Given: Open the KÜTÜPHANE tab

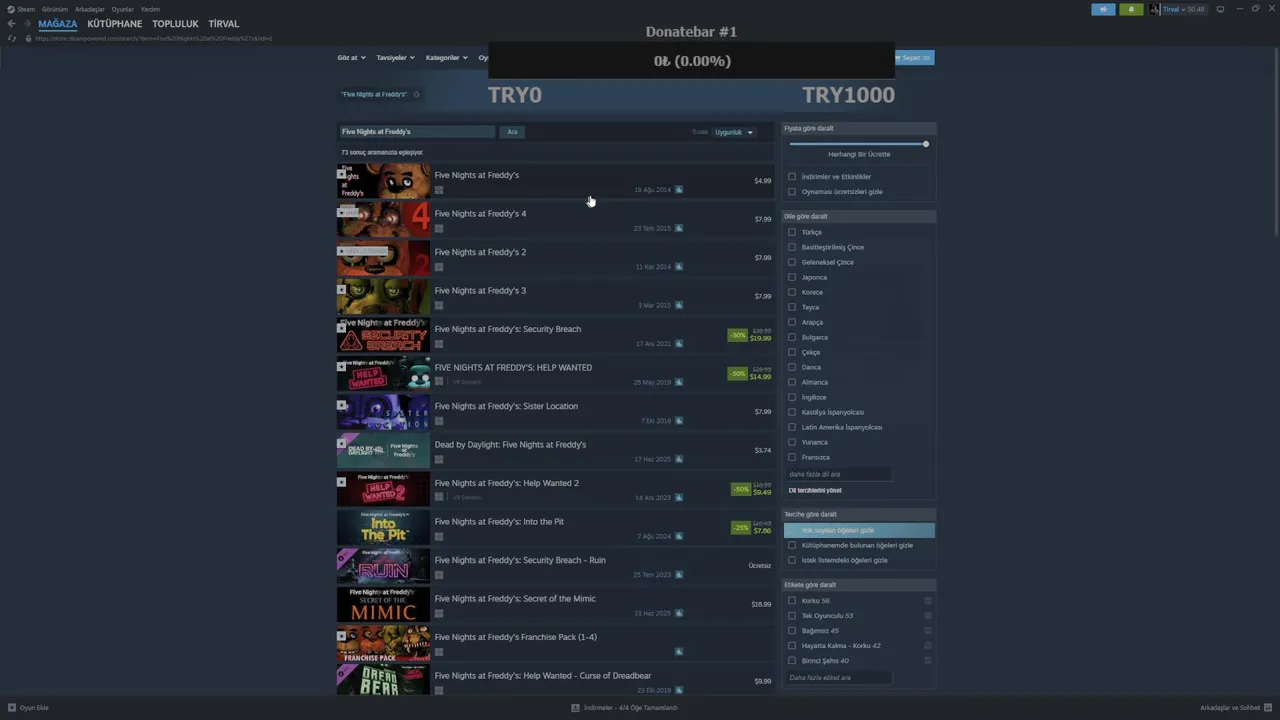Looking at the screenshot, I should (x=115, y=24).
